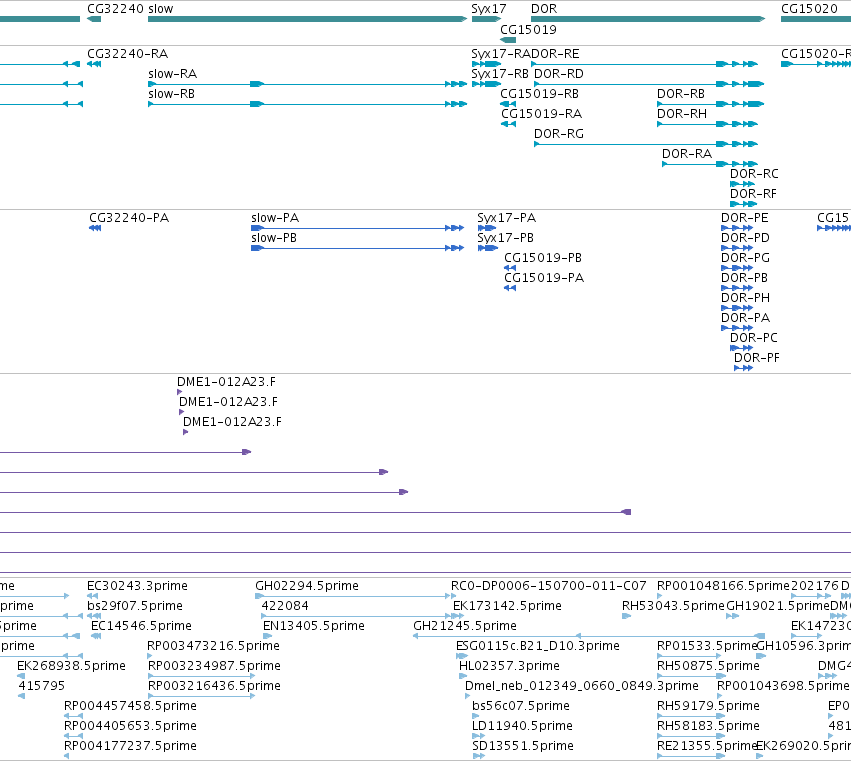The image size is (851, 761).
Task: Select protein CG15019-PB
Action: 510,268
